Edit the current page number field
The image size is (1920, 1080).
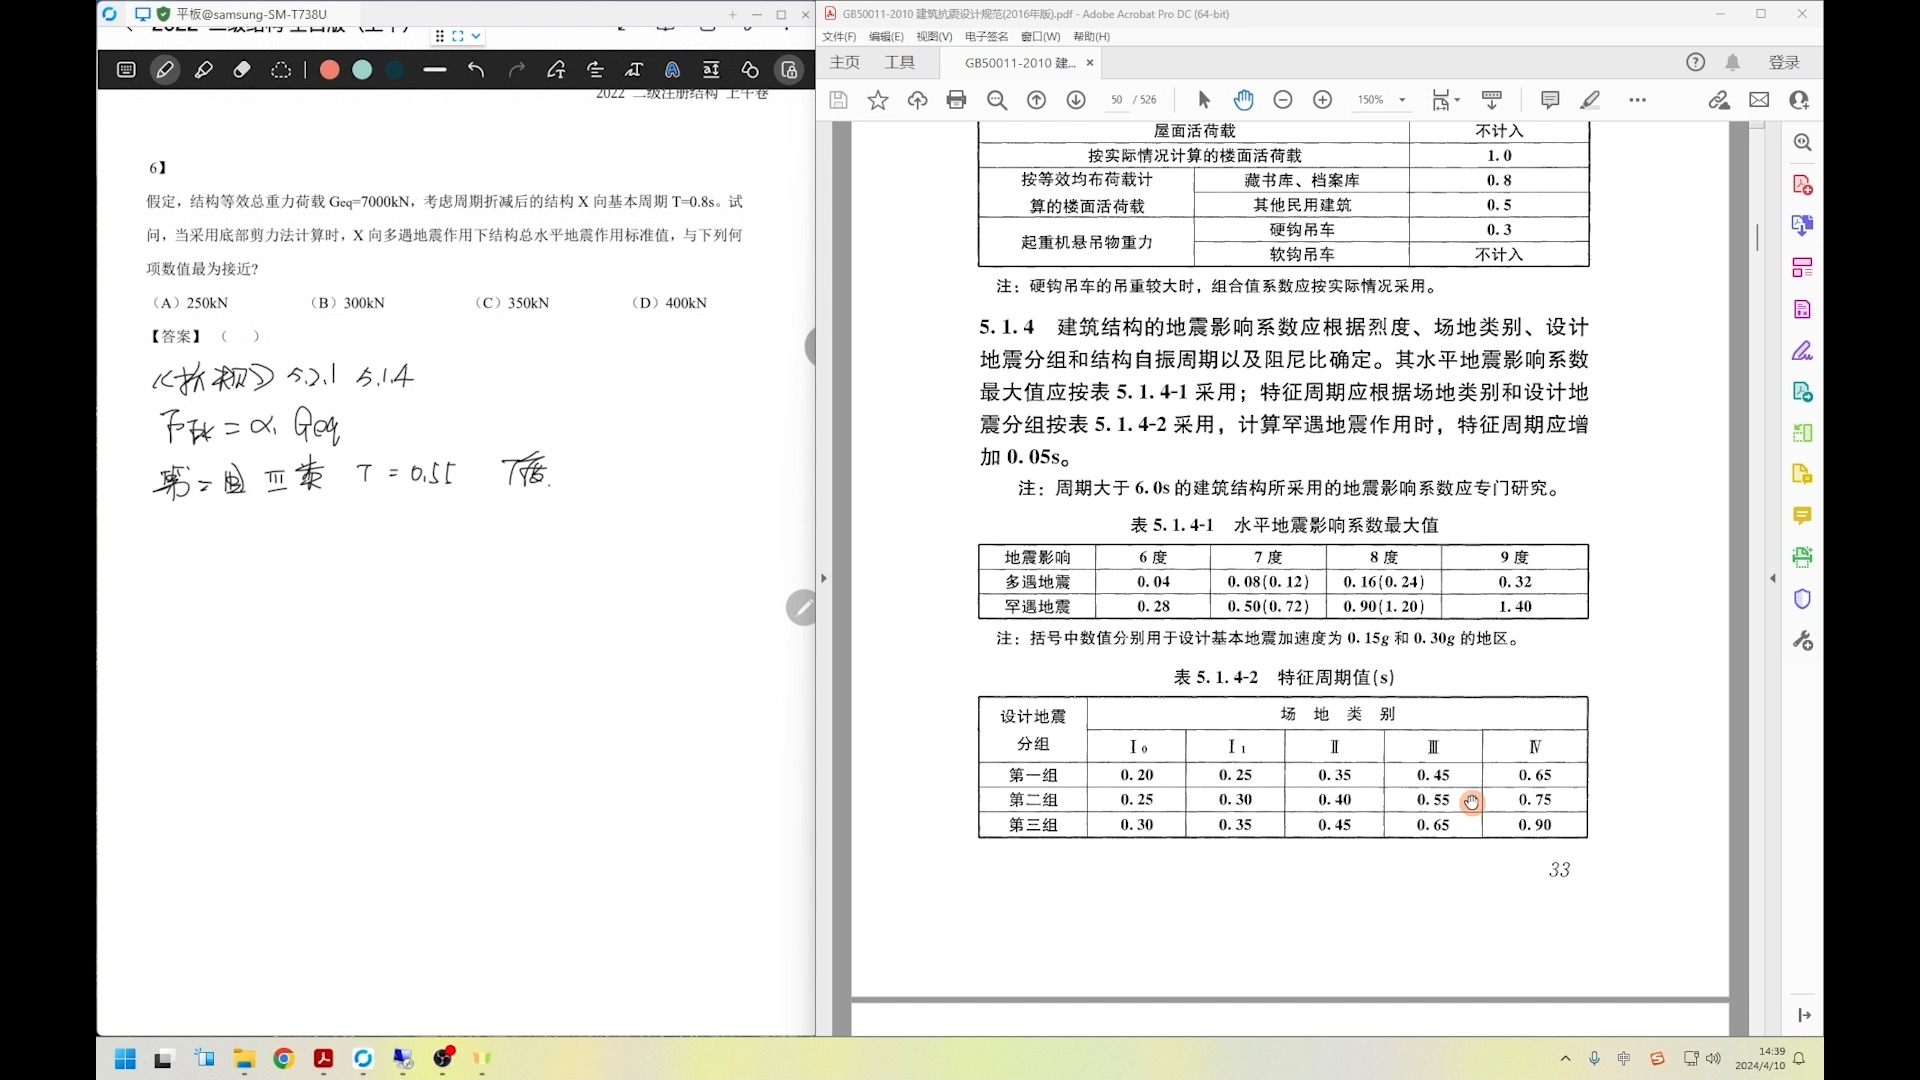pos(1117,100)
